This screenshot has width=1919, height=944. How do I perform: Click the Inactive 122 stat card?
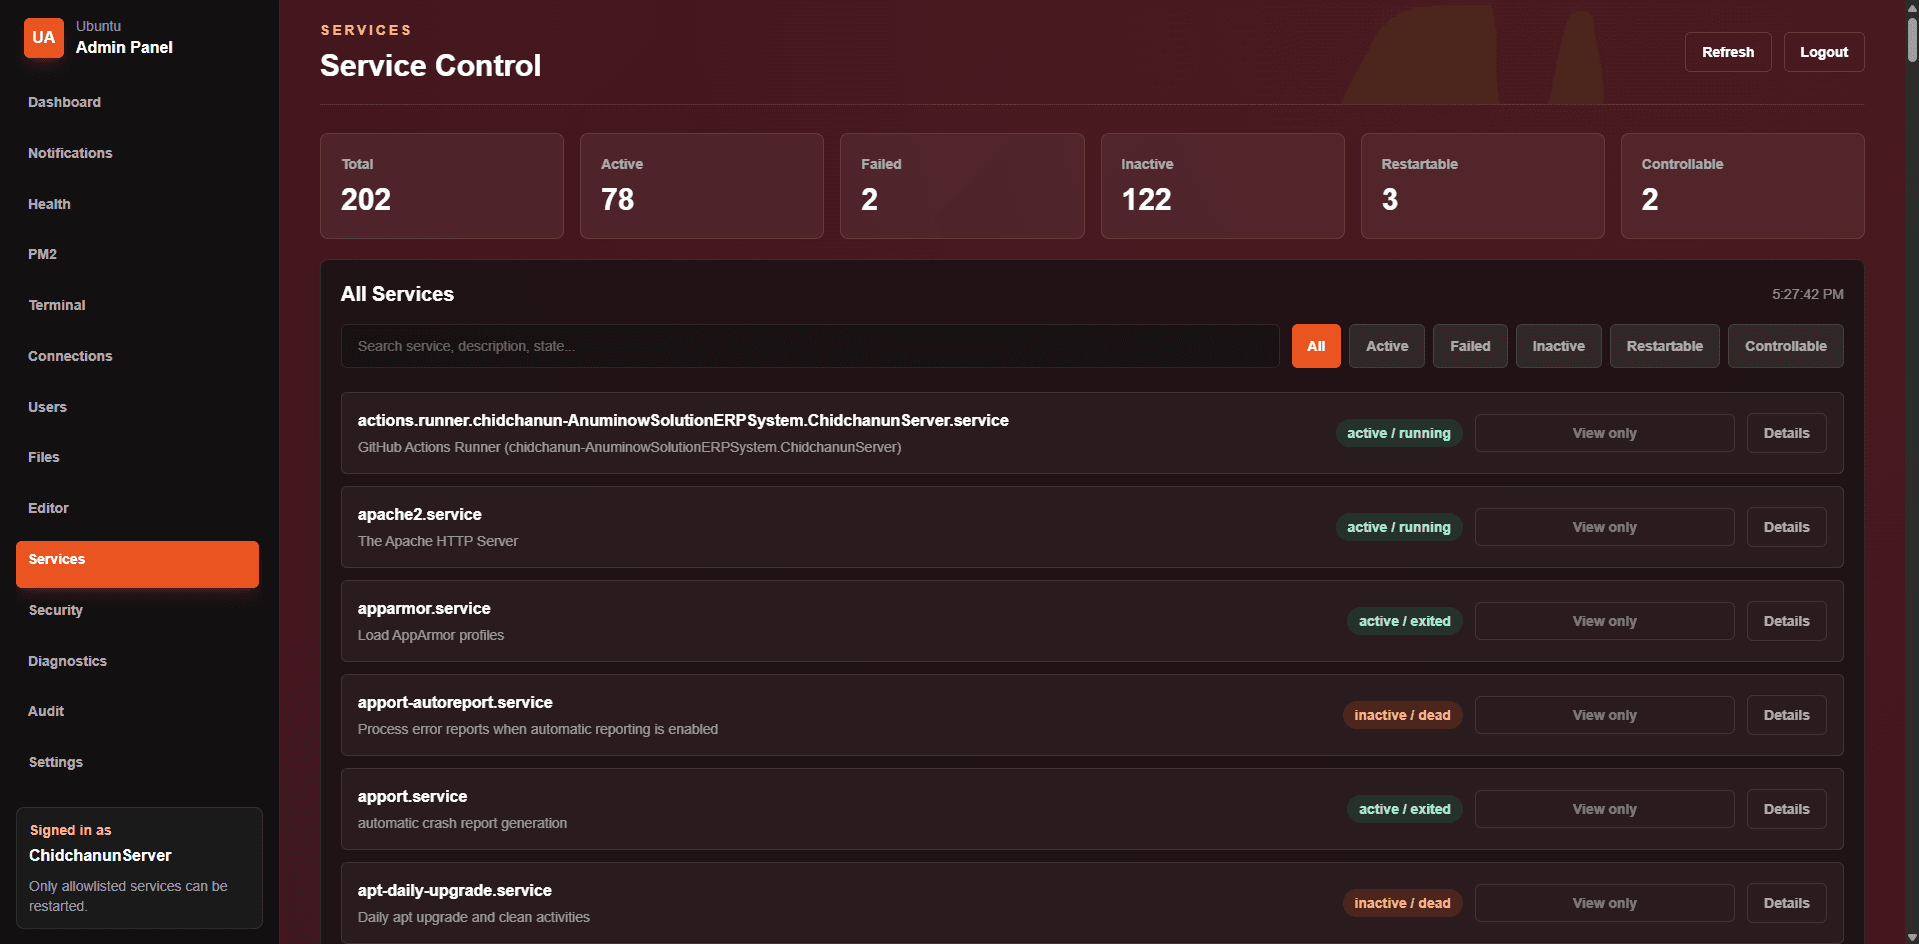[1222, 186]
